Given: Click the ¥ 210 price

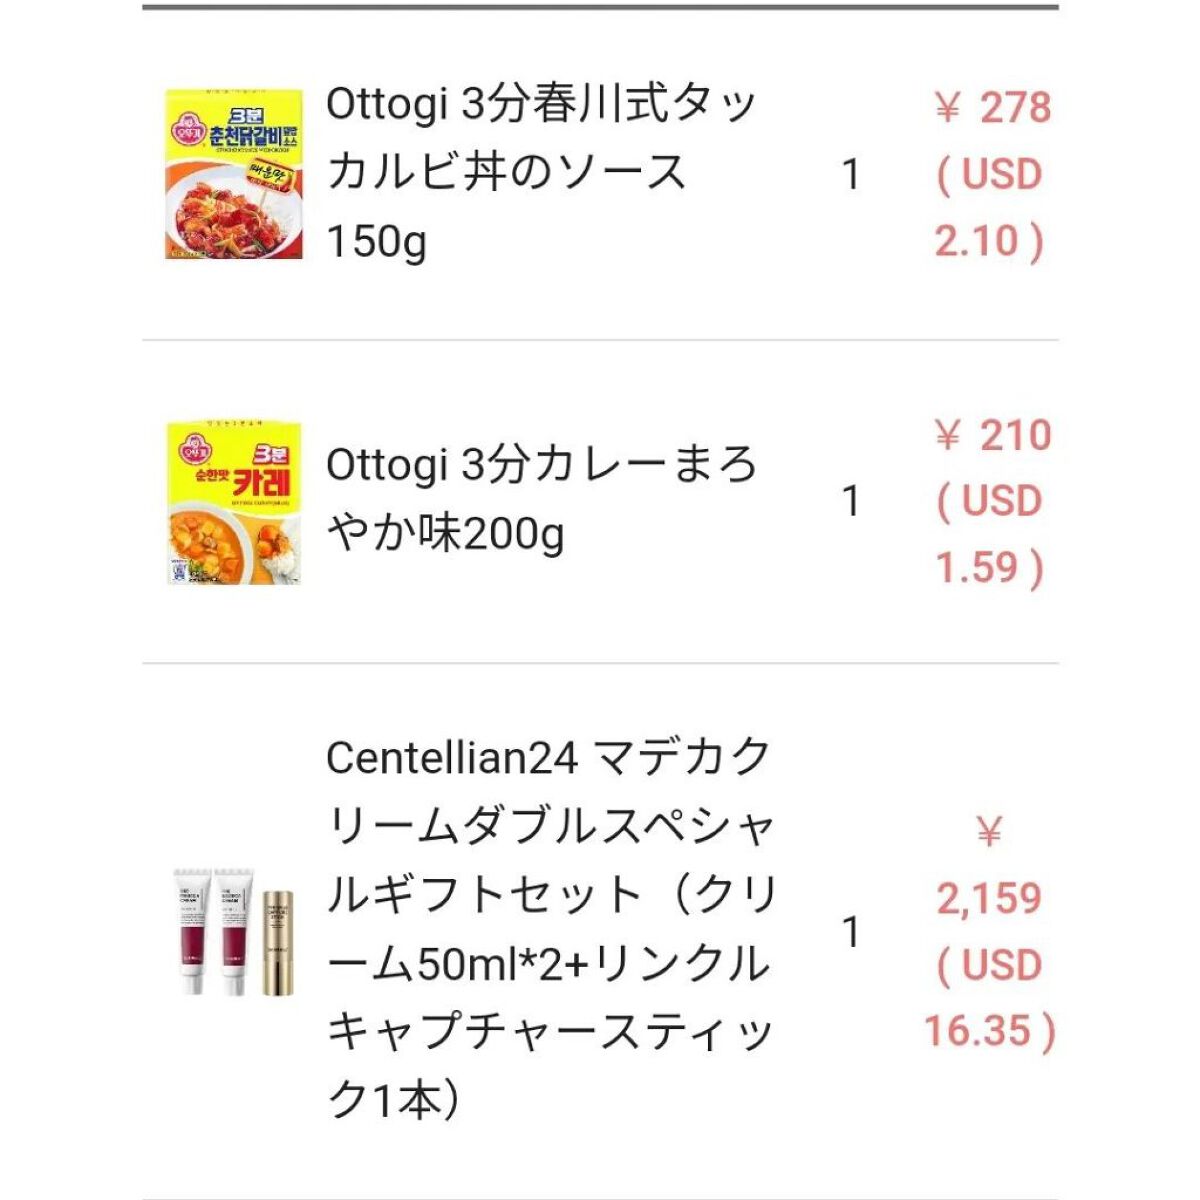Looking at the screenshot, I should coord(992,435).
